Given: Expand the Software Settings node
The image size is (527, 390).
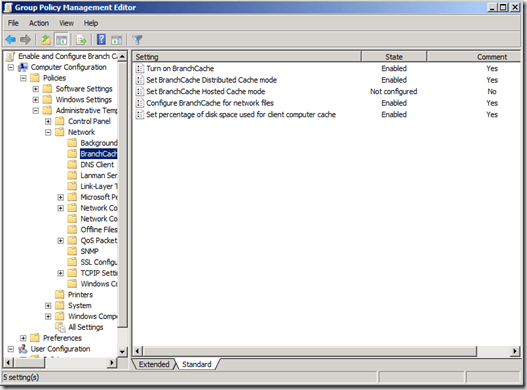Looking at the screenshot, I should [x=36, y=89].
